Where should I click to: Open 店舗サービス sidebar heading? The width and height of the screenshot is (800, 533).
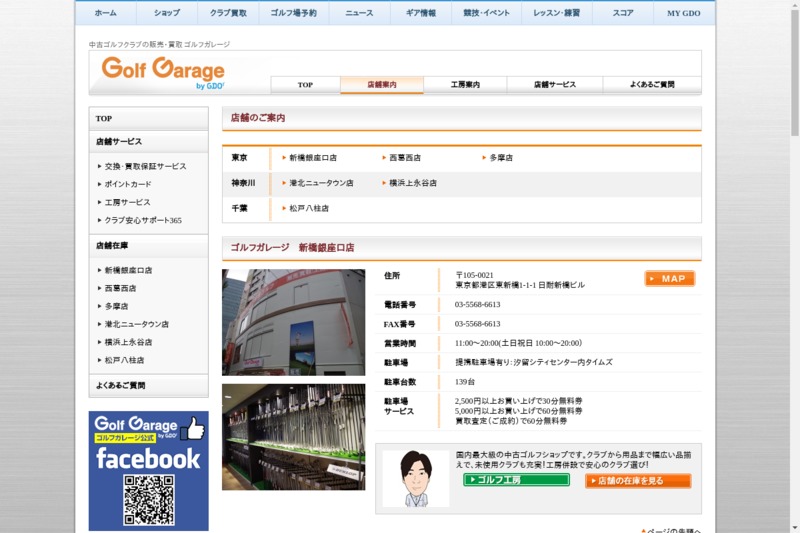pyautogui.click(x=148, y=141)
